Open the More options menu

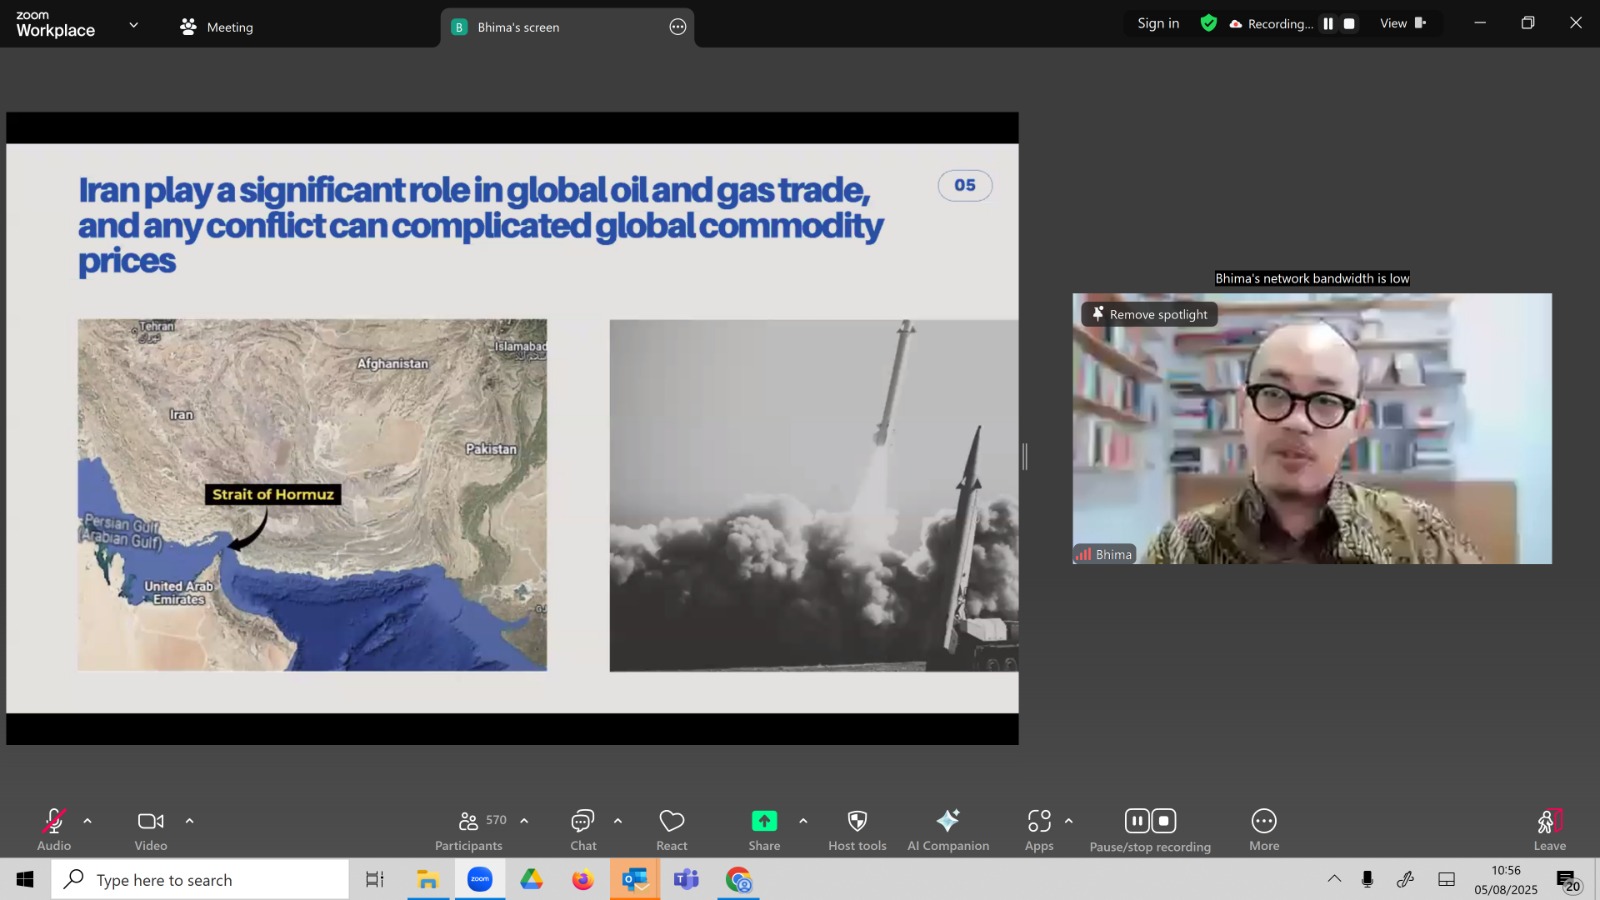(x=1264, y=830)
